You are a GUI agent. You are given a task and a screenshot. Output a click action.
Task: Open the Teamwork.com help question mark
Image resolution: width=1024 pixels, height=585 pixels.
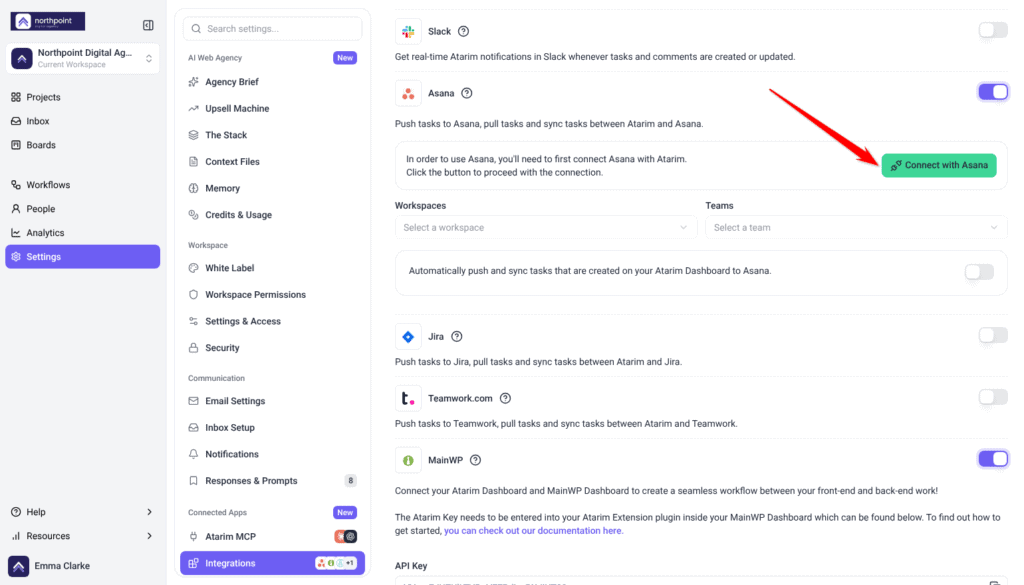click(x=505, y=398)
